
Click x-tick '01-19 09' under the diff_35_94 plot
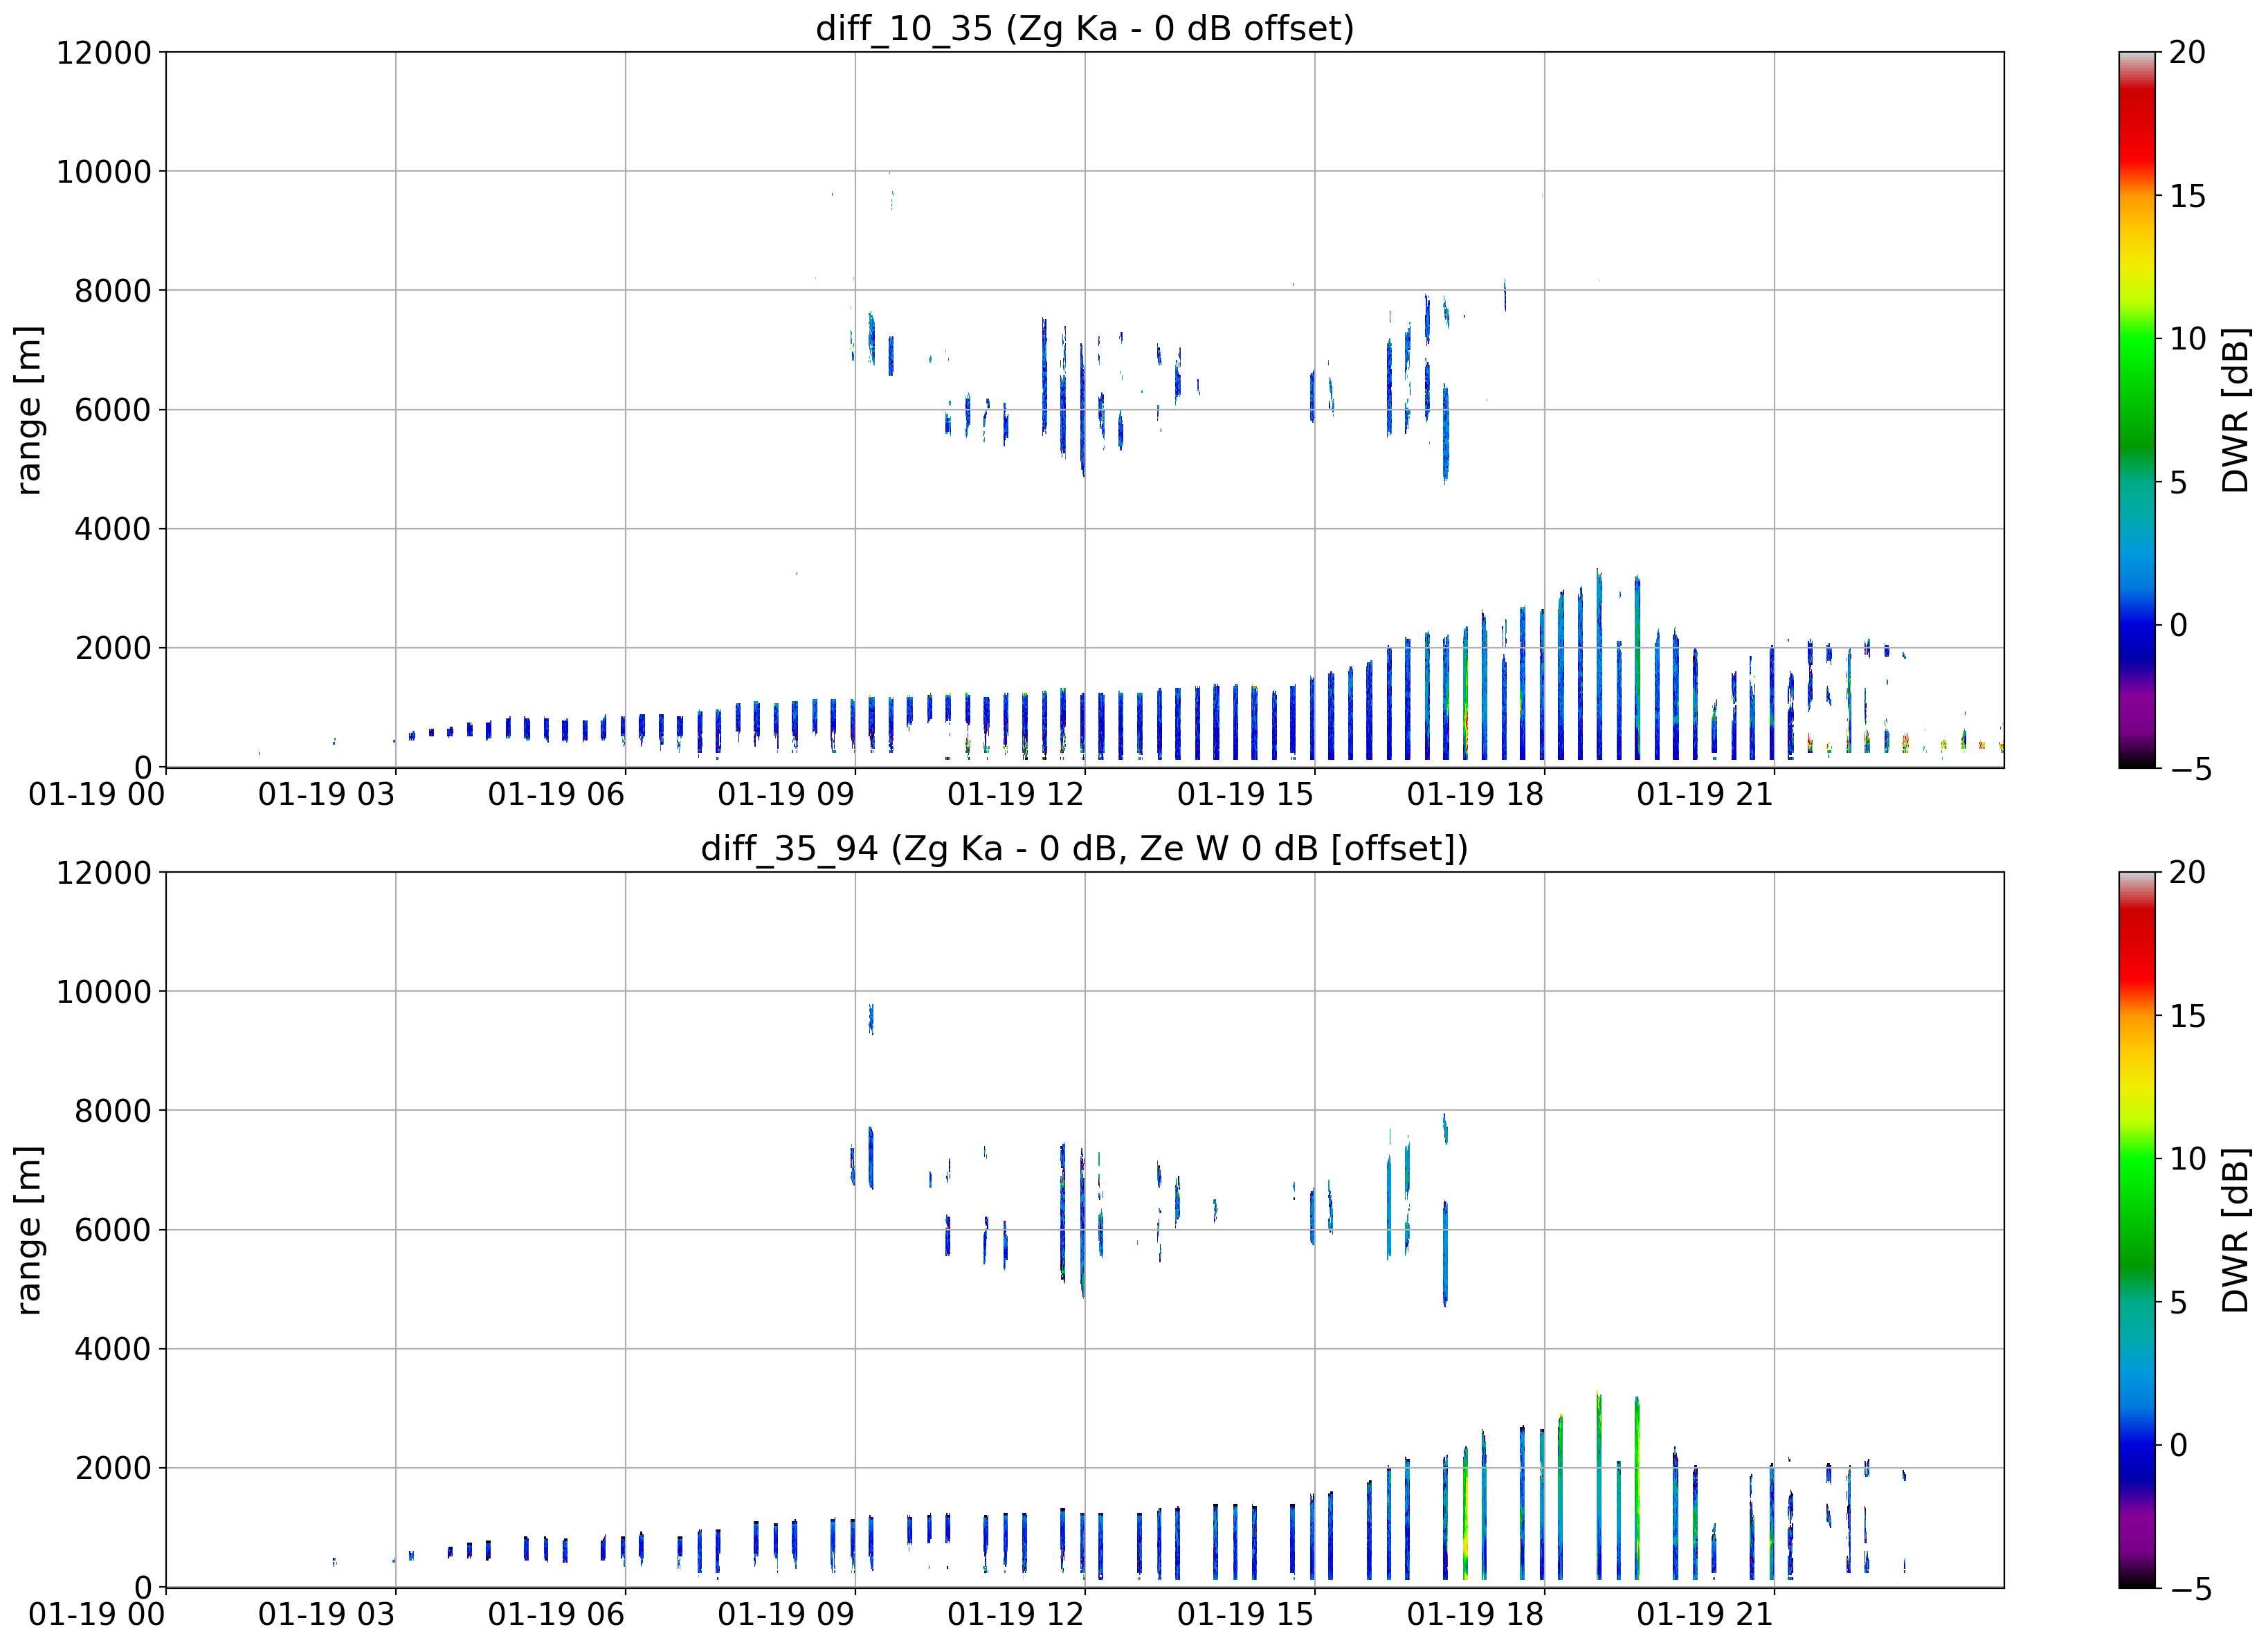(x=786, y=1615)
